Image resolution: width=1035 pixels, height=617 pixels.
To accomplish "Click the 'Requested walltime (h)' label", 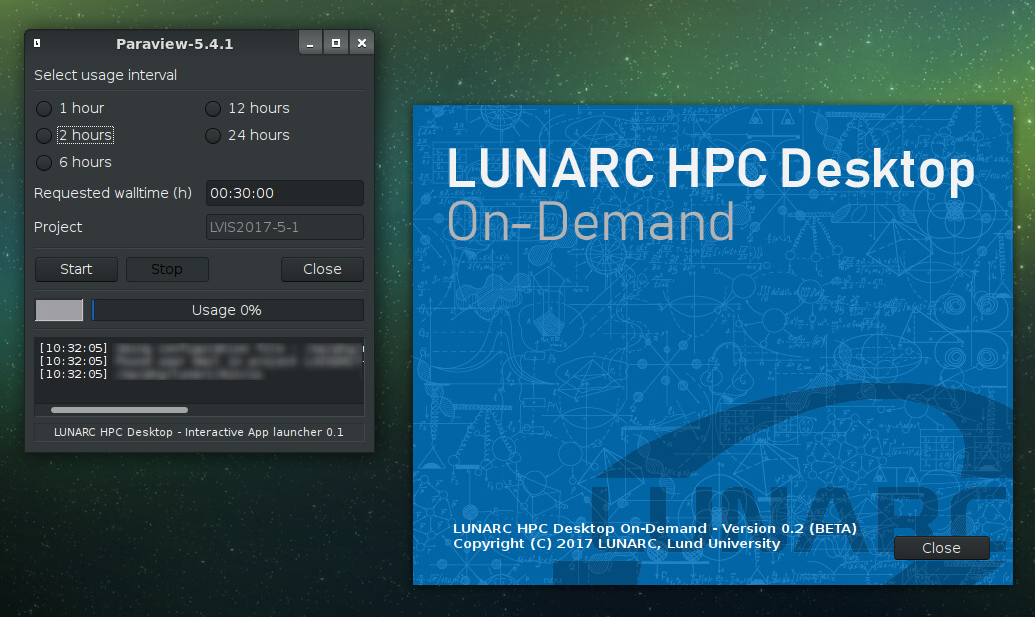I will pos(113,193).
